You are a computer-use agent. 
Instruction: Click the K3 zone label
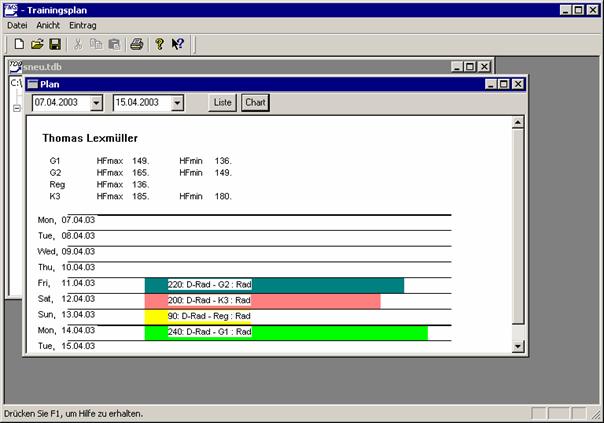point(55,196)
